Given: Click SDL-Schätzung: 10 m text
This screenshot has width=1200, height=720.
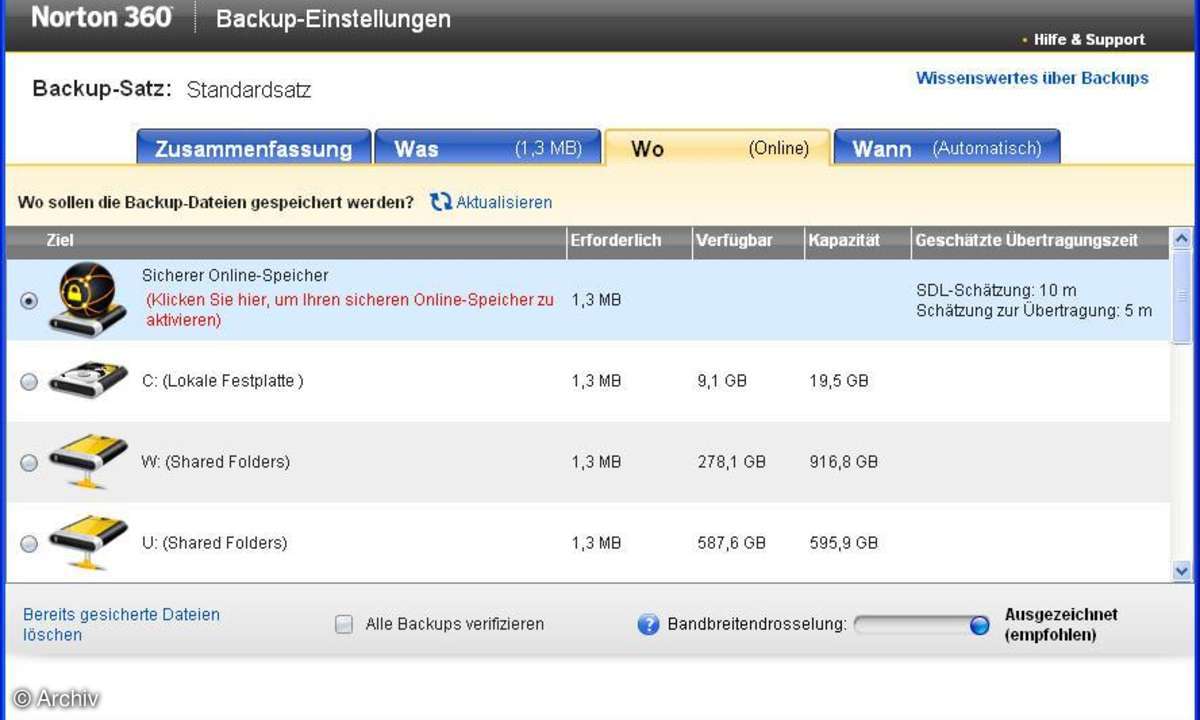Looking at the screenshot, I should coord(996,290).
